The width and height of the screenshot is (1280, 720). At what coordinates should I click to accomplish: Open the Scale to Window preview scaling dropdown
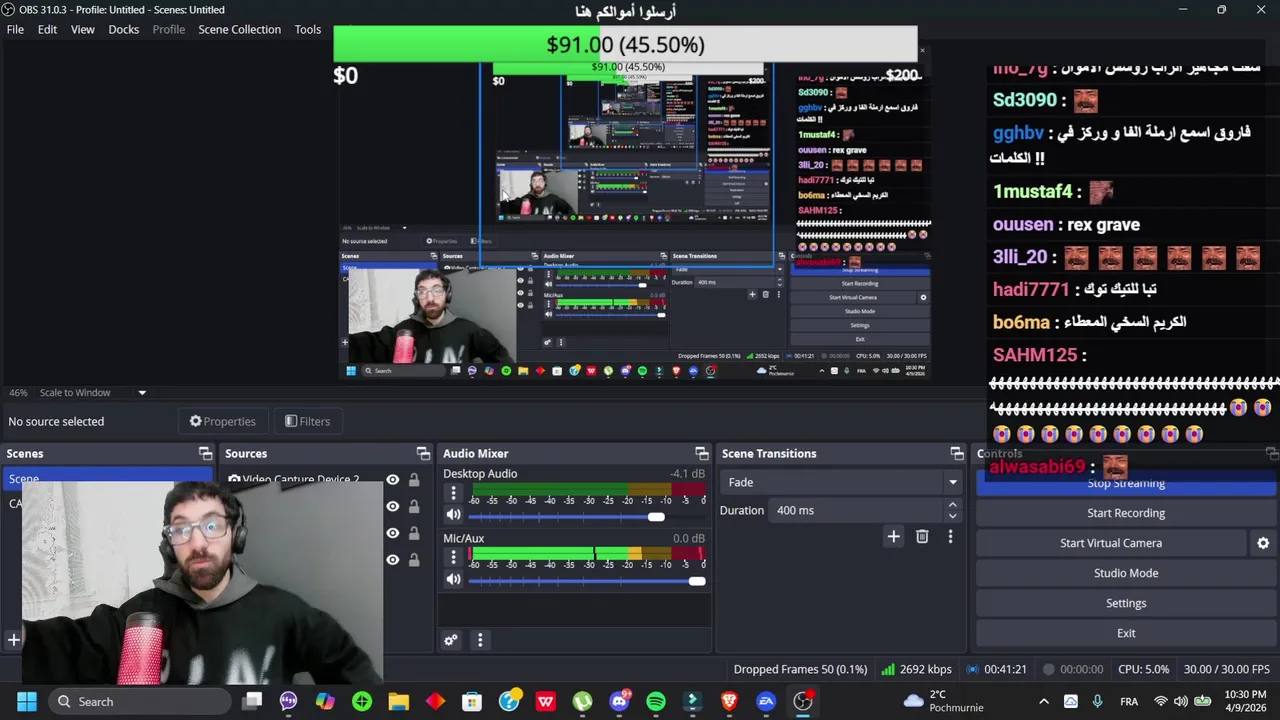[x=93, y=392]
